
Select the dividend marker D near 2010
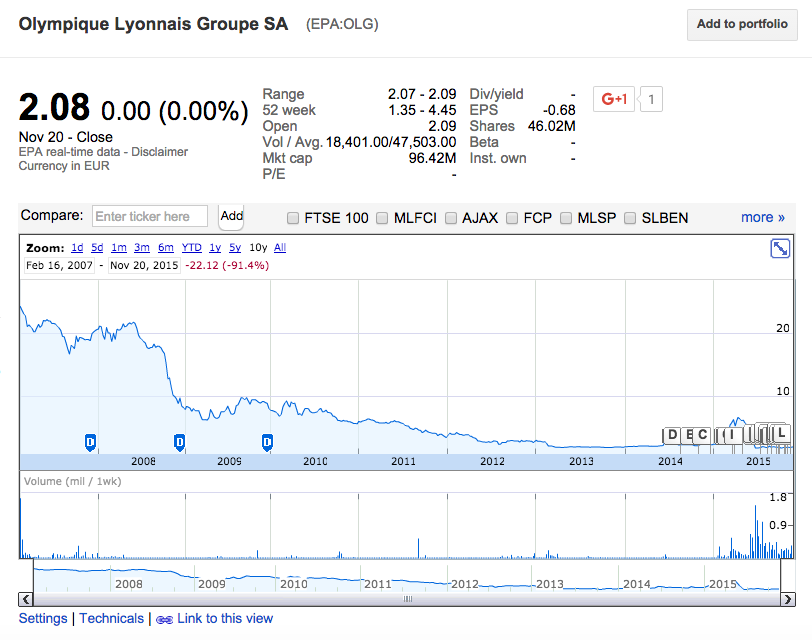point(267,442)
